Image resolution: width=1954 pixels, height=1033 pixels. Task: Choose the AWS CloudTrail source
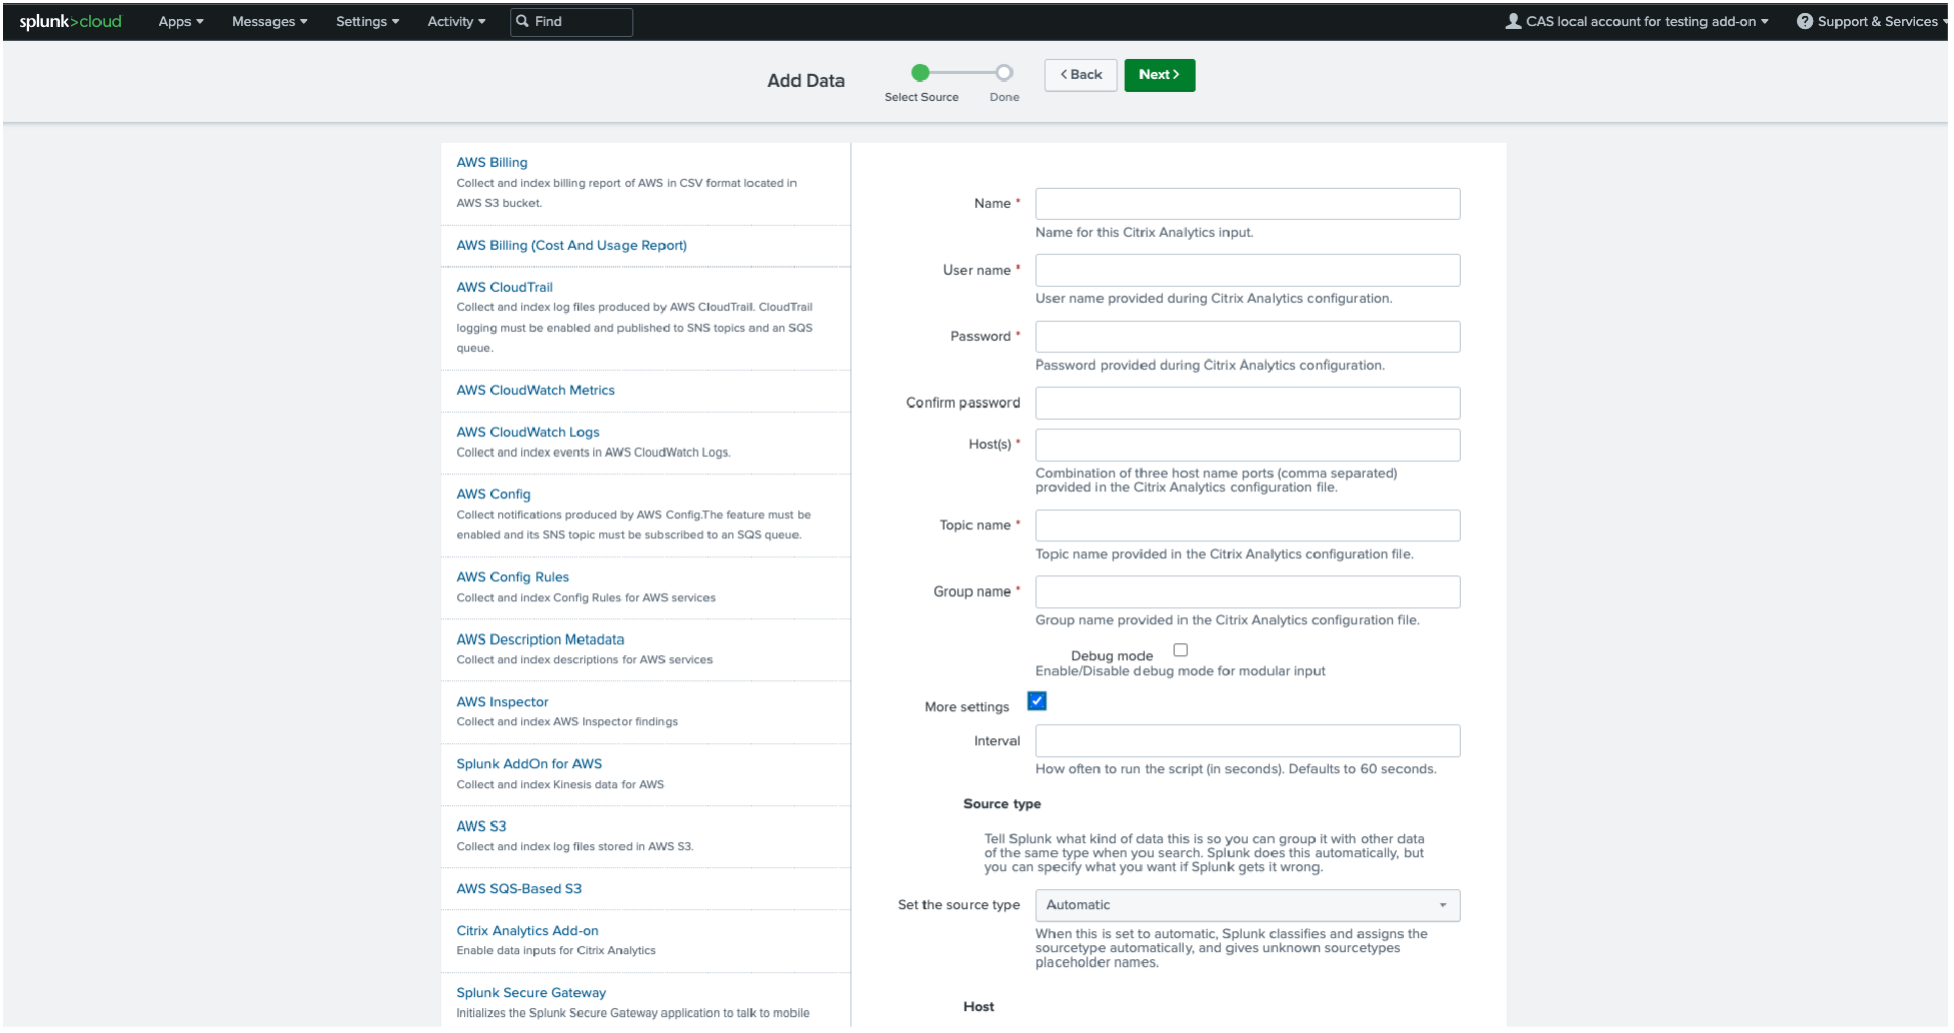pyautogui.click(x=504, y=287)
